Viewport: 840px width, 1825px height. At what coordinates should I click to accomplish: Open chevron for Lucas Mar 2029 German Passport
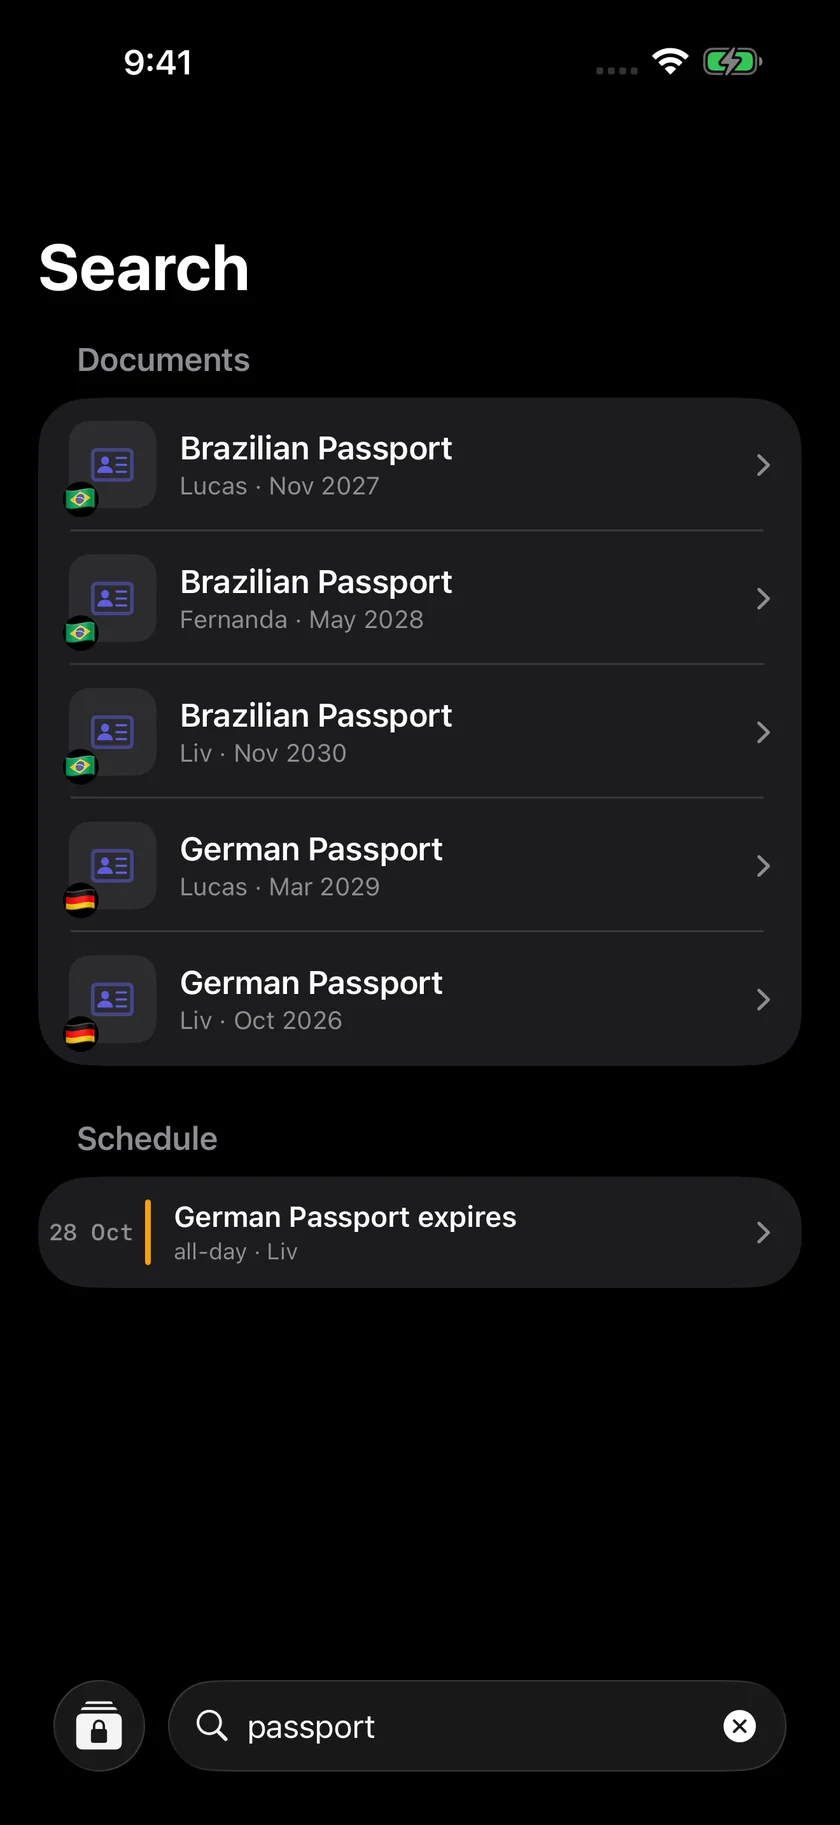point(763,865)
